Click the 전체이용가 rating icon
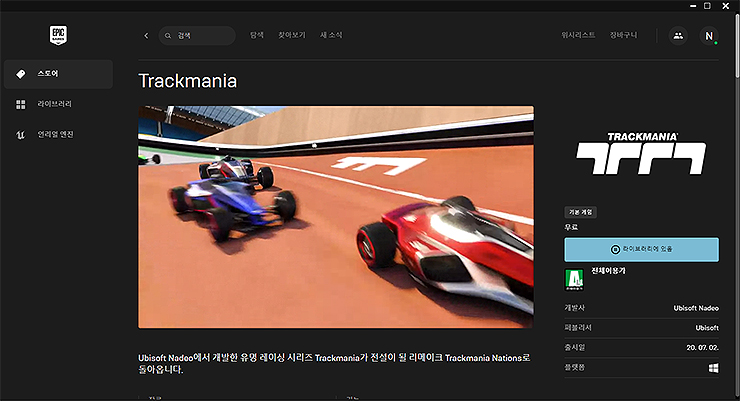This screenshot has width=740, height=401. coord(574,280)
